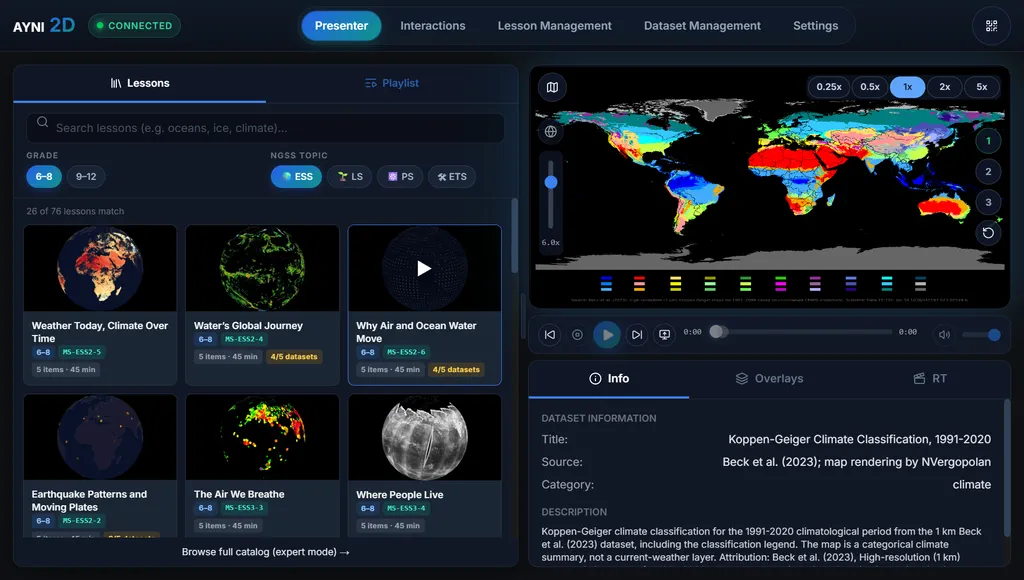Select grade 9-12 filter
The width and height of the screenshot is (1024, 580).
tap(86, 176)
